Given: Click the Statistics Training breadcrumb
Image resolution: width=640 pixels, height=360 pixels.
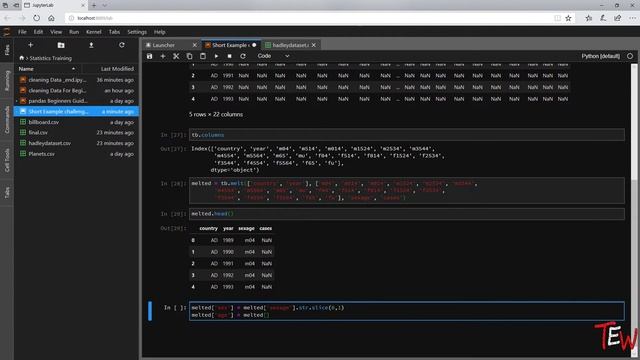Looking at the screenshot, I should coord(51,58).
